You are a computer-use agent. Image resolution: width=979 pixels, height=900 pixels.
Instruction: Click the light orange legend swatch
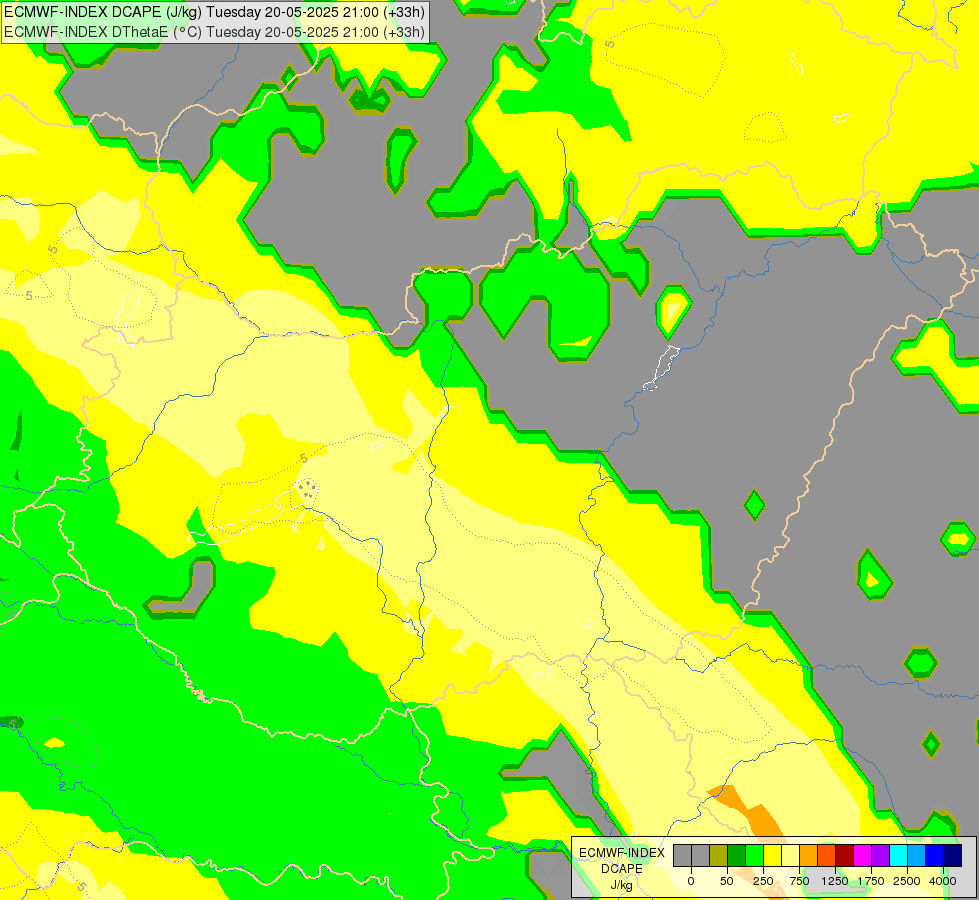(809, 855)
